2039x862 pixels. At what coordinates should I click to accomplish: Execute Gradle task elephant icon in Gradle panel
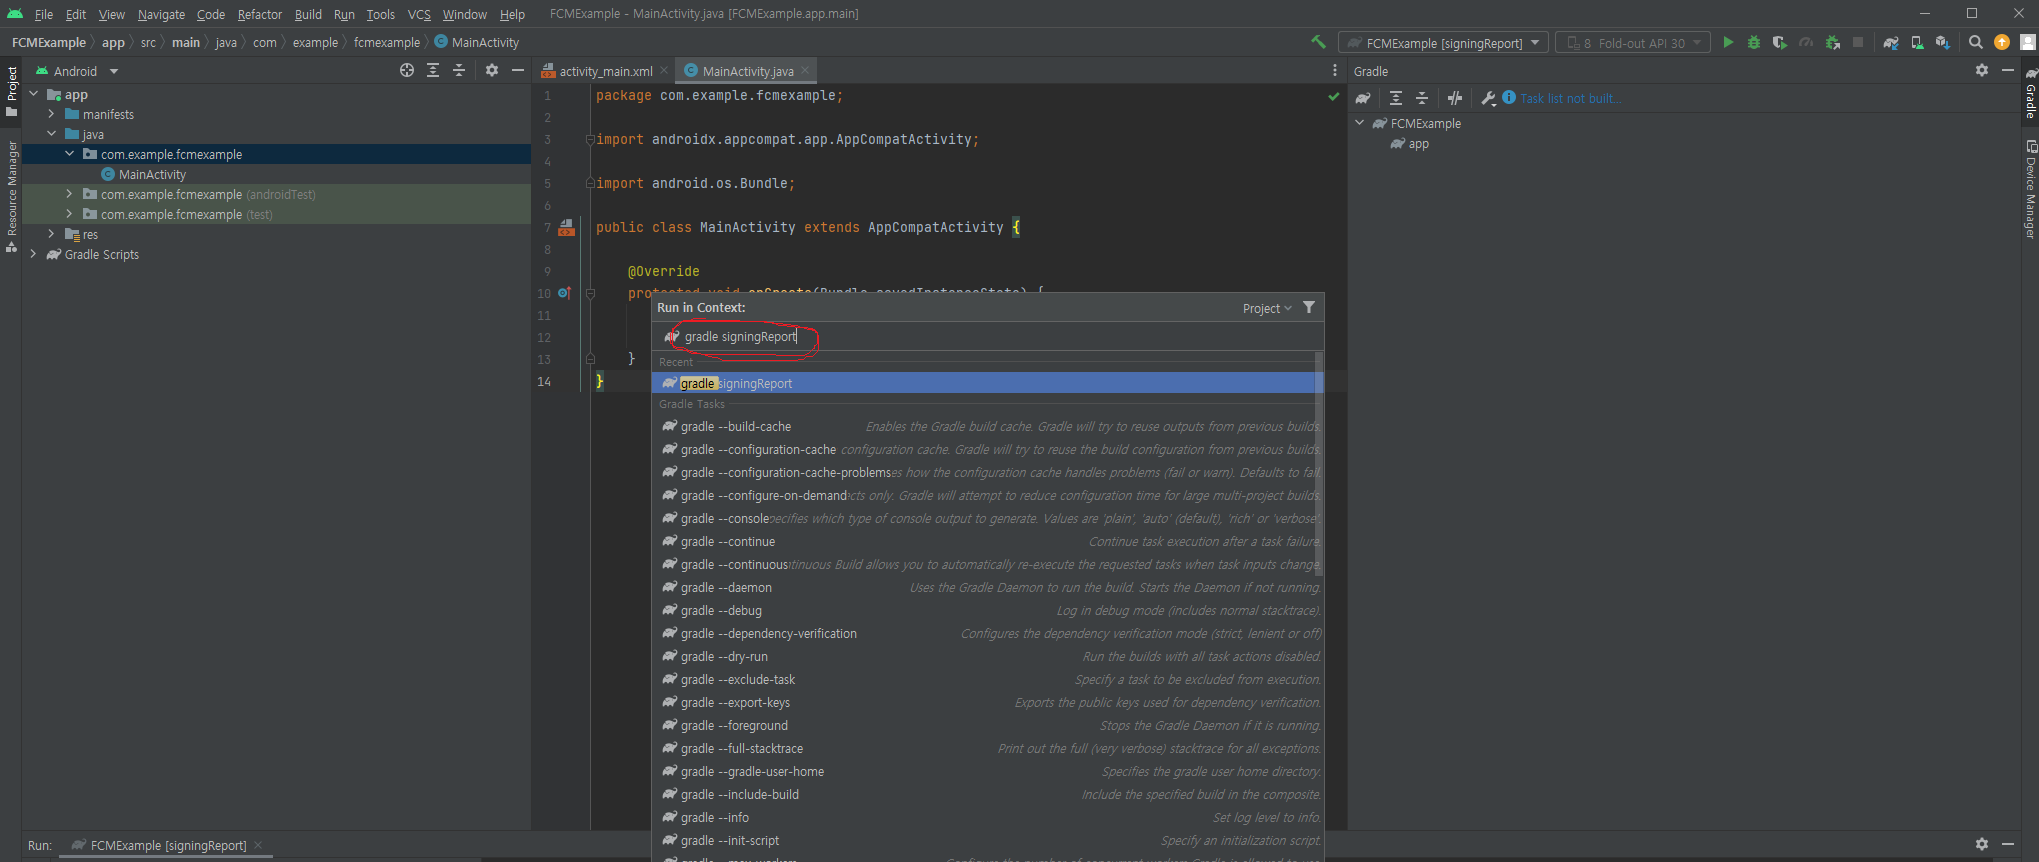[x=1363, y=98]
